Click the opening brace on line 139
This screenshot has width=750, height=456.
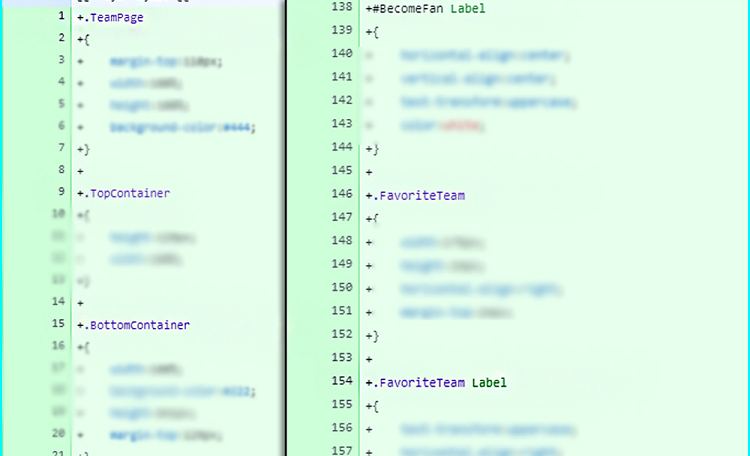click(x=375, y=32)
